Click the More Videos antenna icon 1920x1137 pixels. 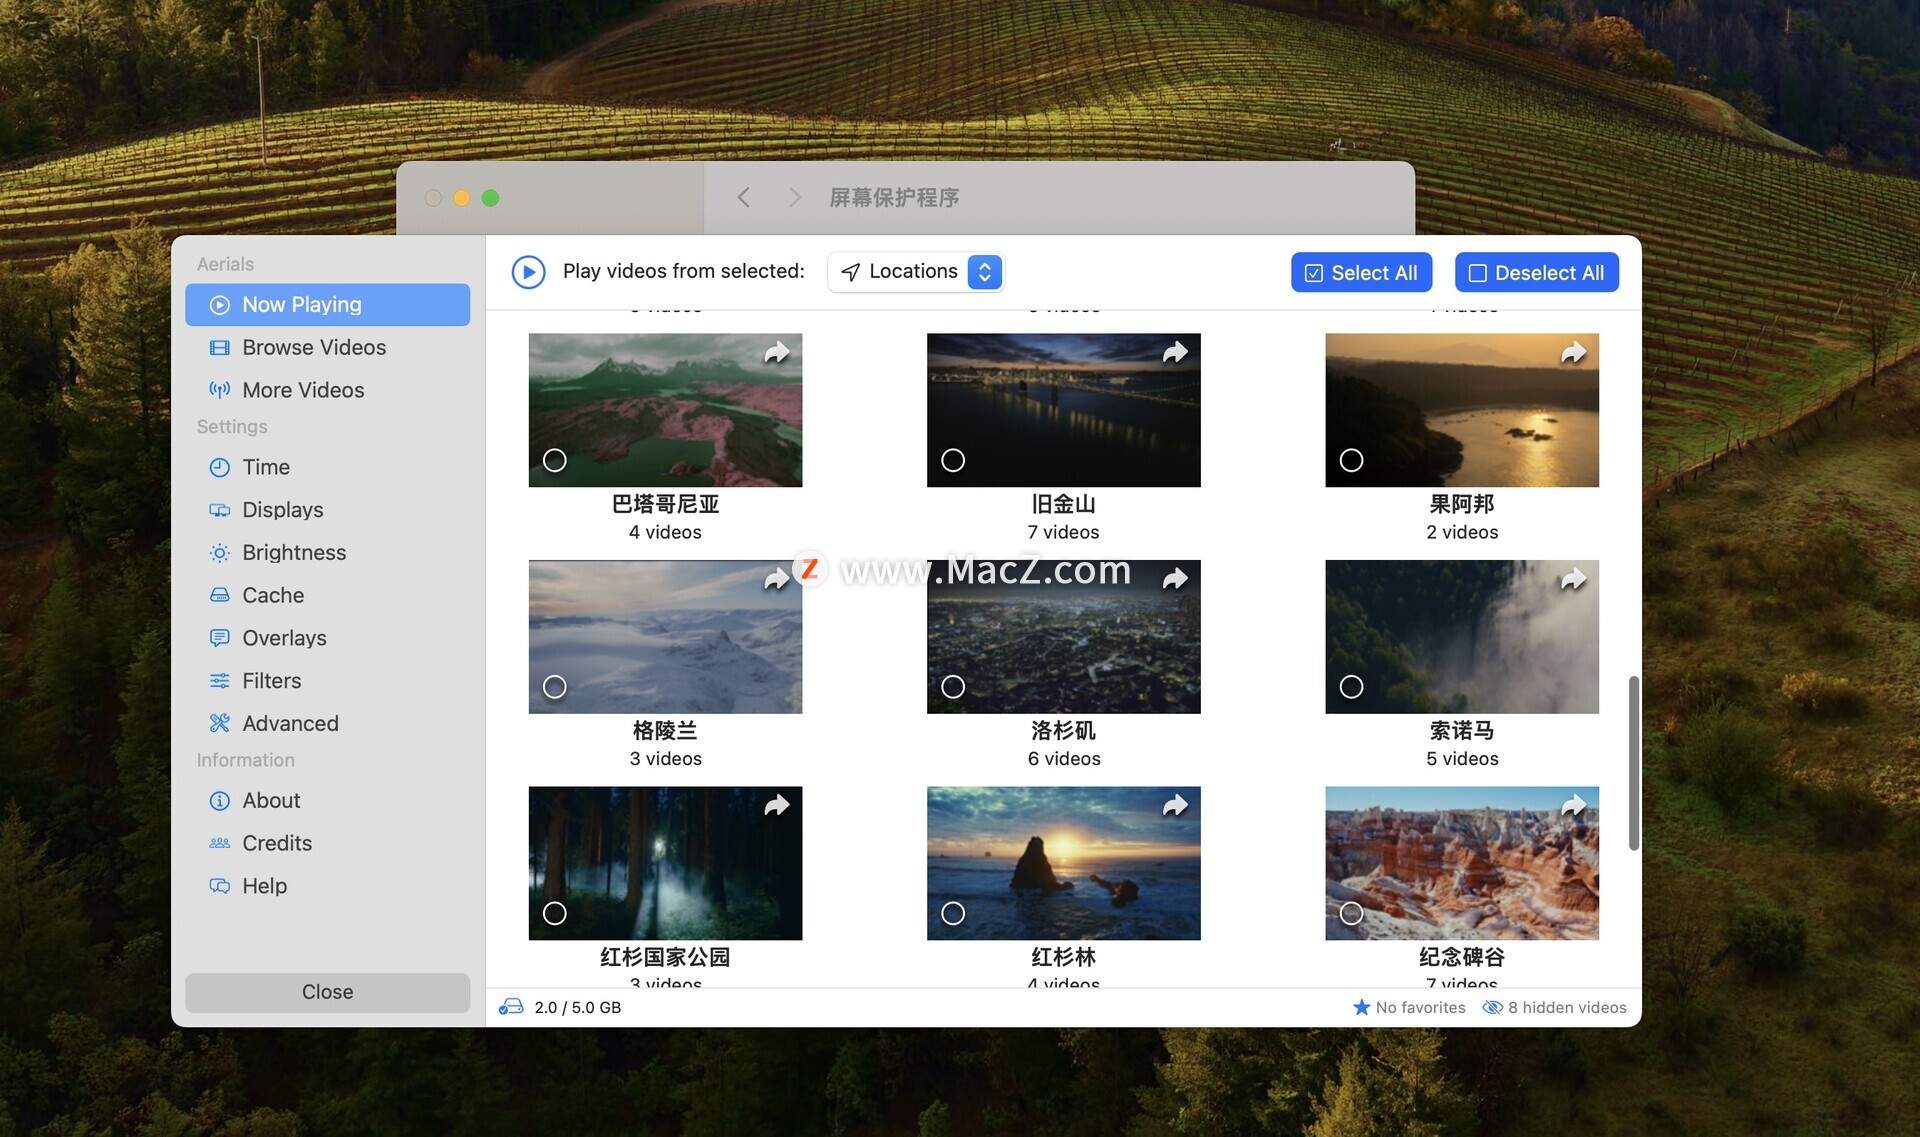(x=219, y=390)
